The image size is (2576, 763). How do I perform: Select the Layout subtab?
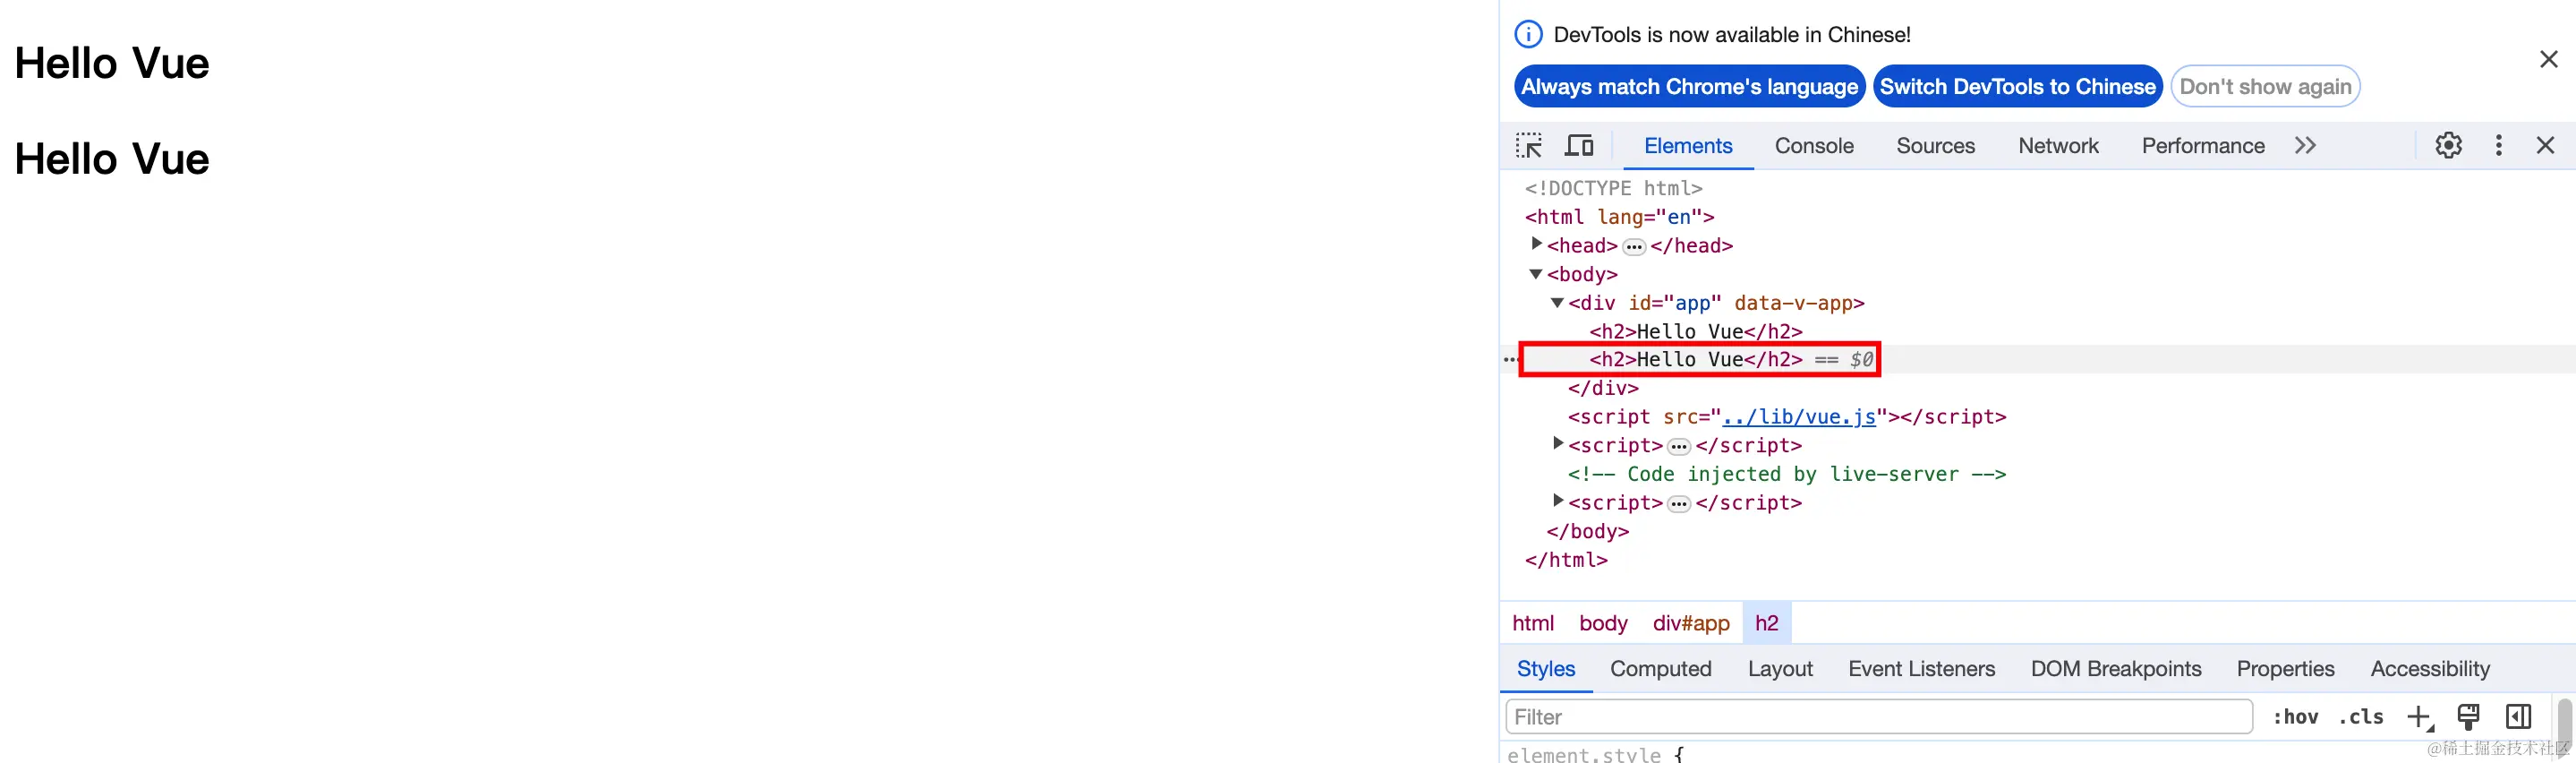pos(1780,669)
